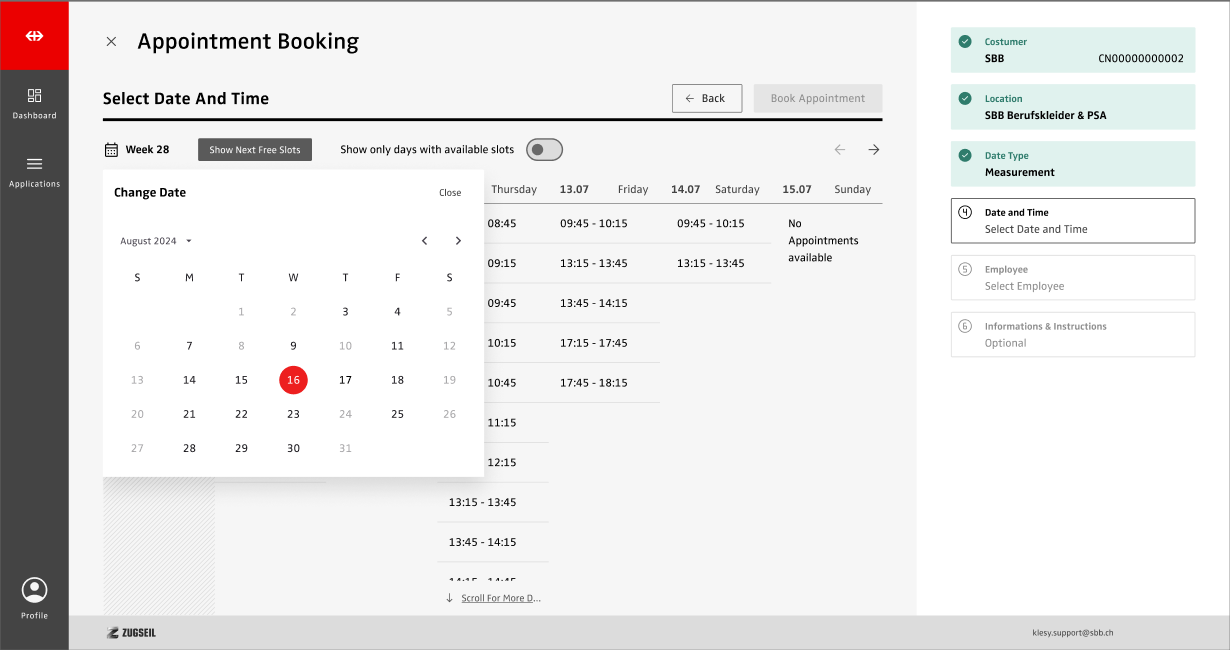Click the SBB logo in the sidebar
The height and width of the screenshot is (650, 1230).
click(34, 36)
